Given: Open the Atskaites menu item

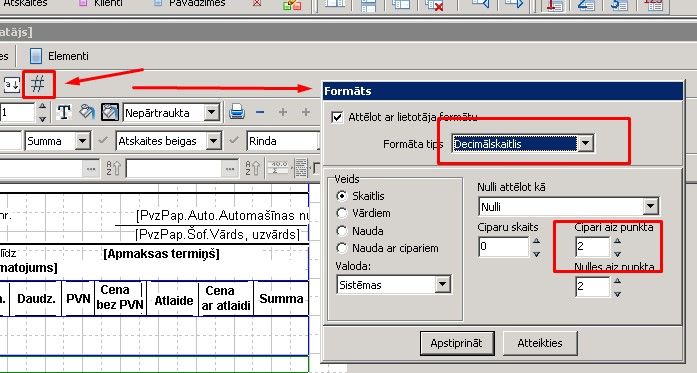Looking at the screenshot, I should [25, 4].
